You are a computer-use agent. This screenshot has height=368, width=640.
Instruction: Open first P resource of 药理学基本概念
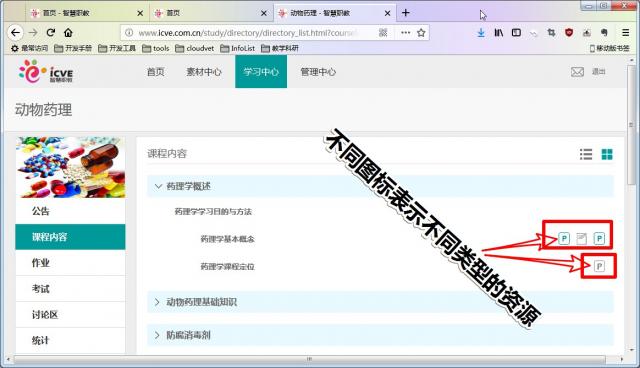pyautogui.click(x=564, y=238)
